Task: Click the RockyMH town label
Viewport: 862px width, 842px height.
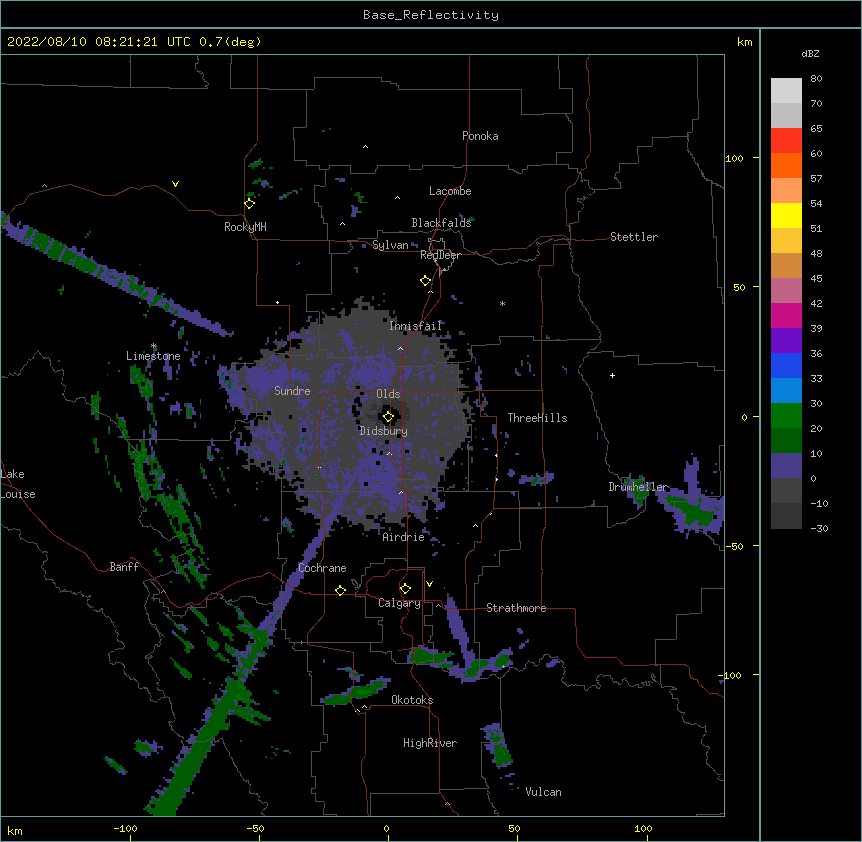Action: coord(245,227)
